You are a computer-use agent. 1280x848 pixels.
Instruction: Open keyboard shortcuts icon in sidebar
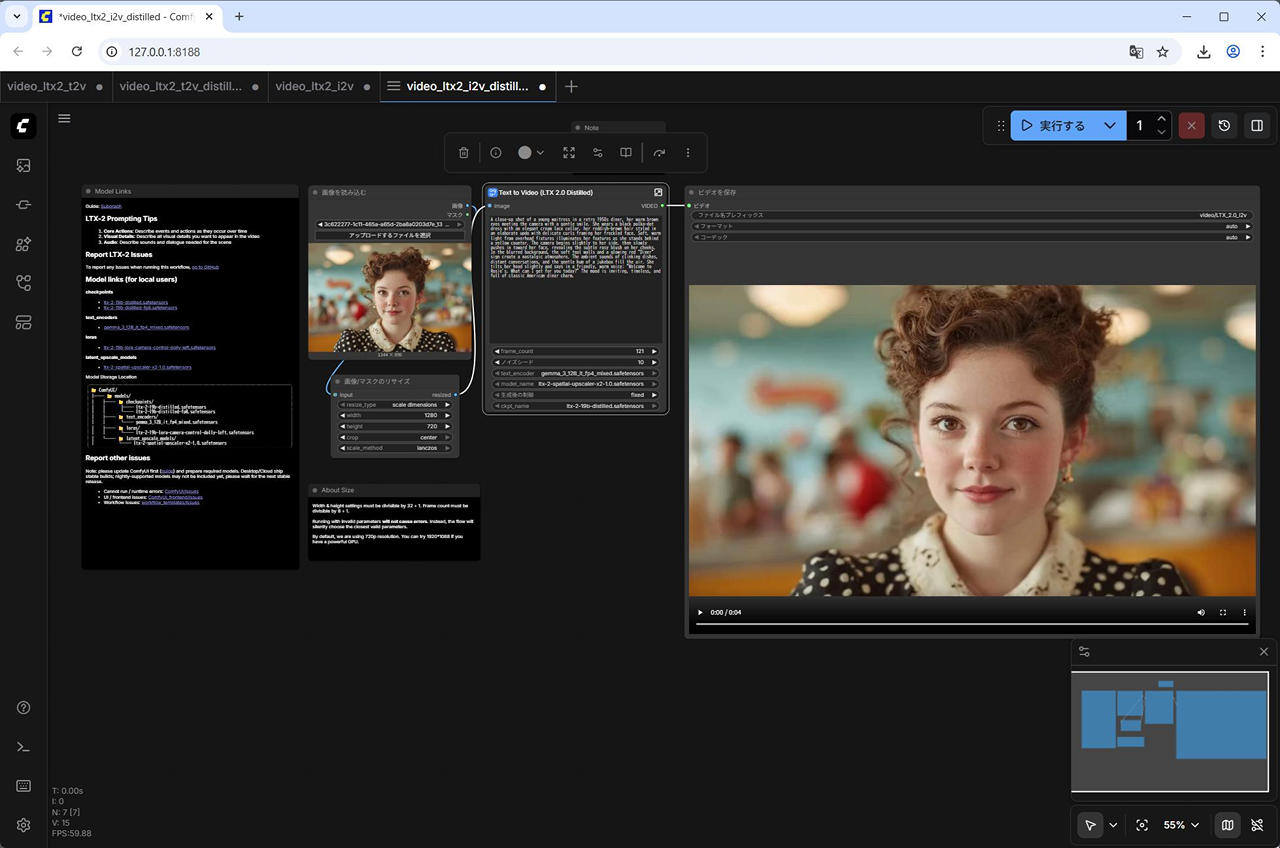[24, 786]
